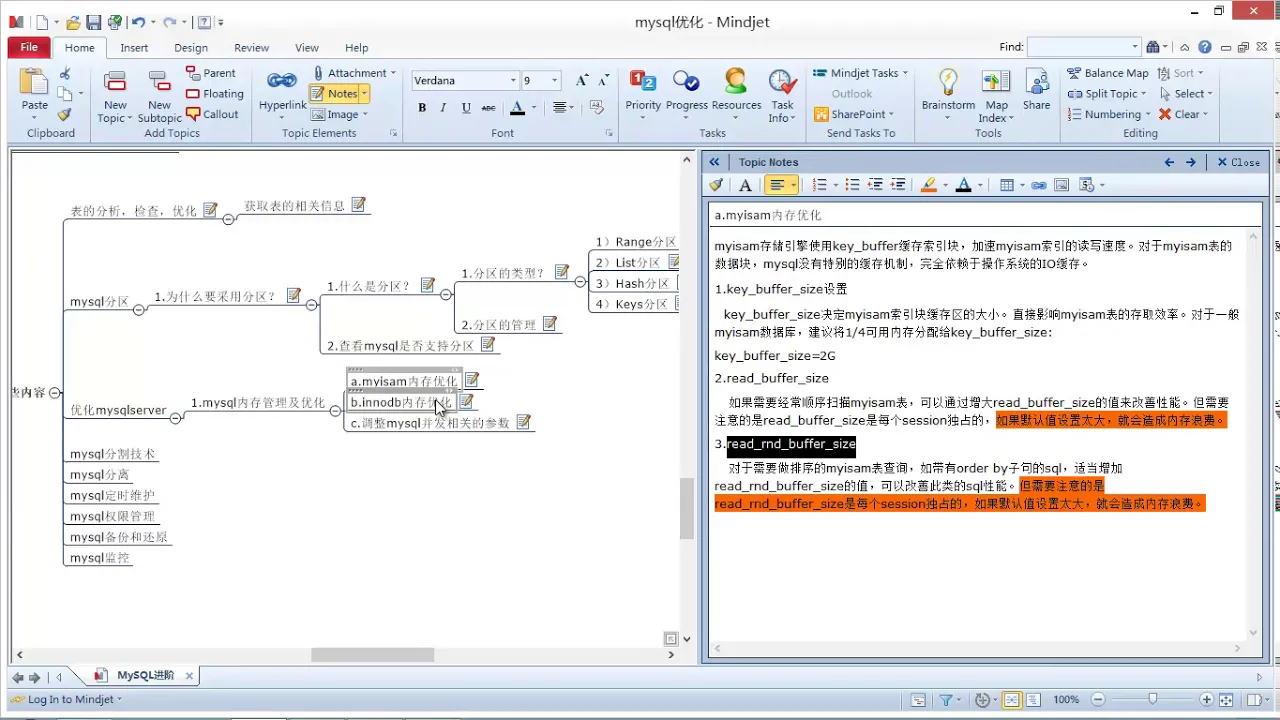This screenshot has height=720, width=1280.
Task: Click the notes numbered list icon
Action: [822, 185]
